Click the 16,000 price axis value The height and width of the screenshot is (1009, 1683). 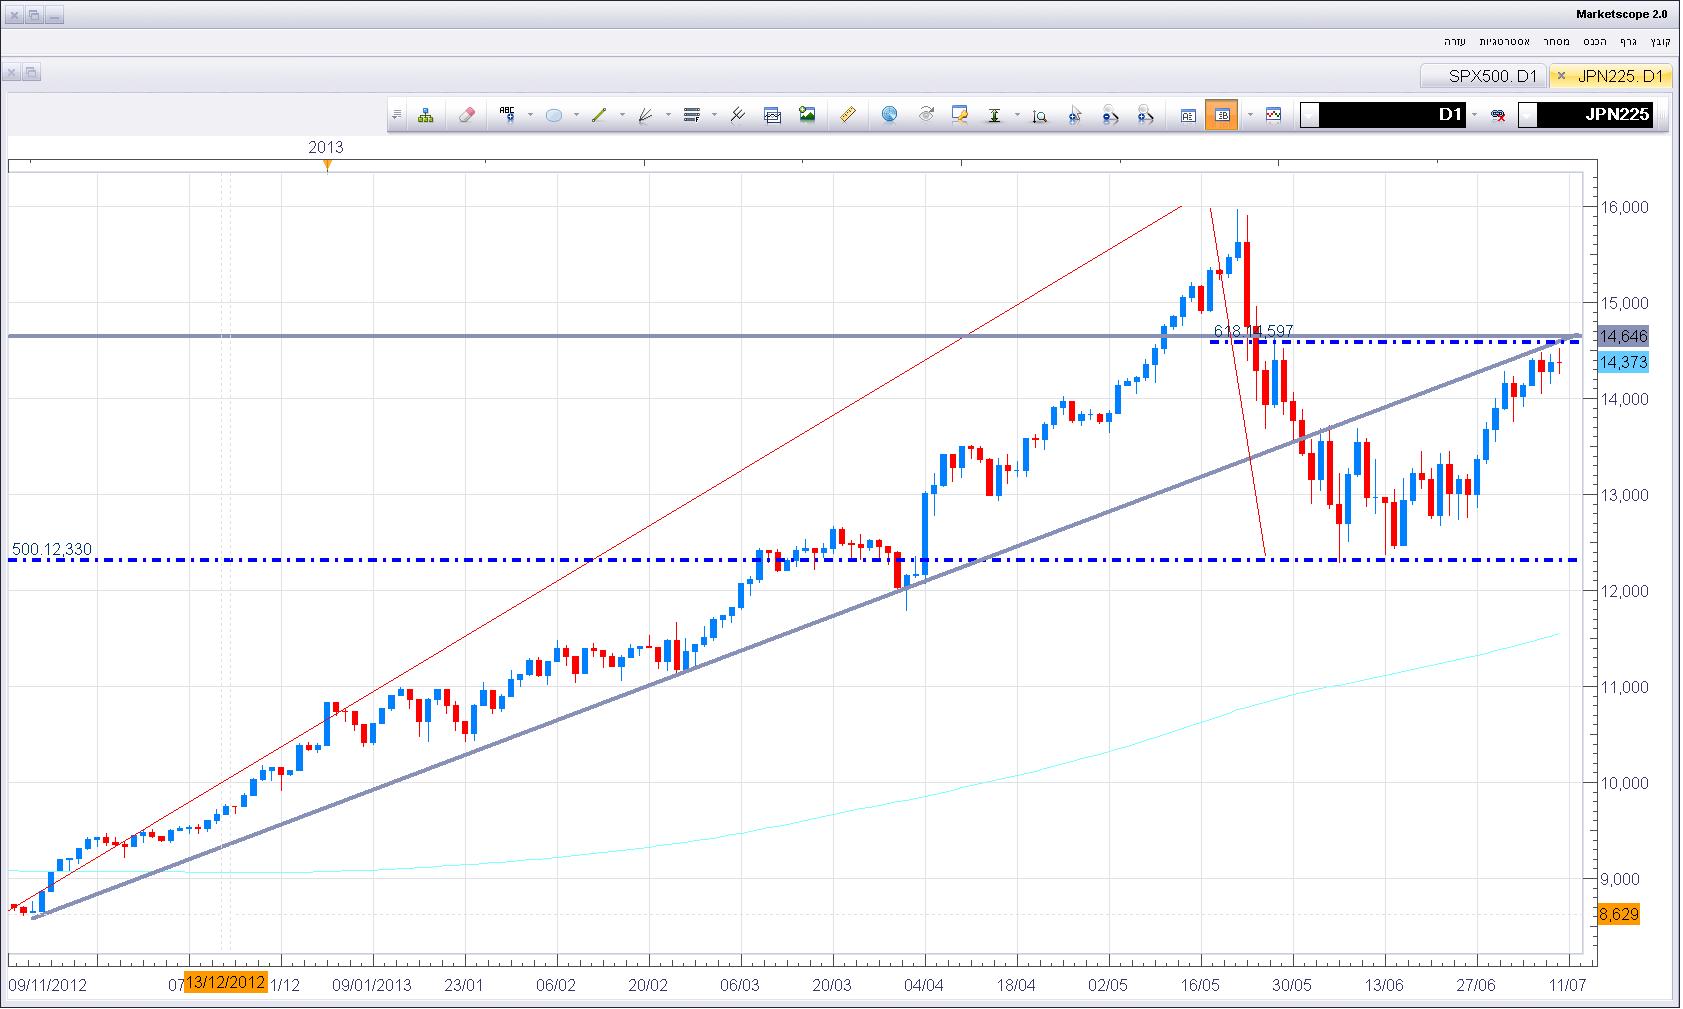tap(1625, 207)
